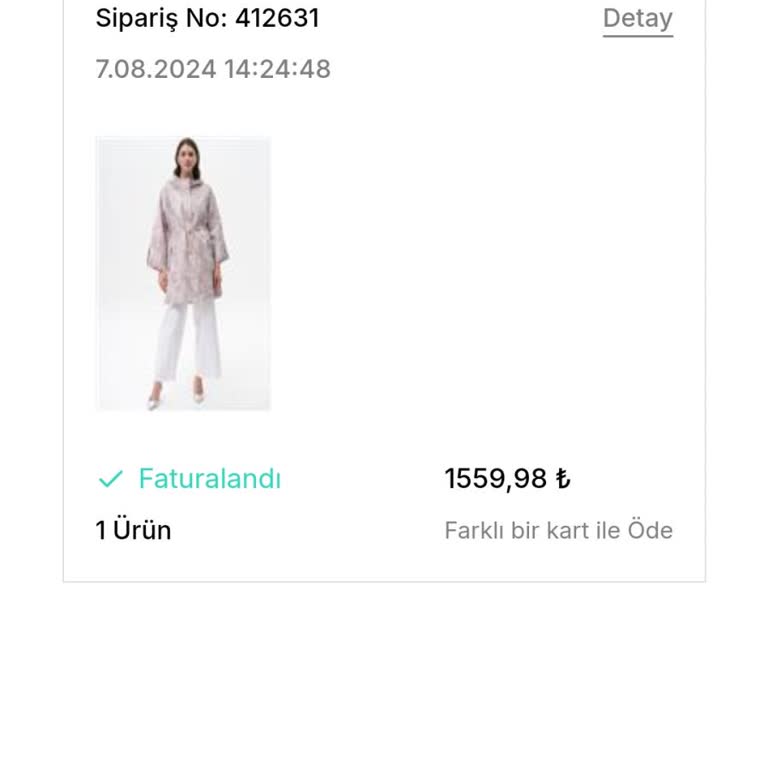
Task: Tap the model's face in product photo
Action: 186,156
